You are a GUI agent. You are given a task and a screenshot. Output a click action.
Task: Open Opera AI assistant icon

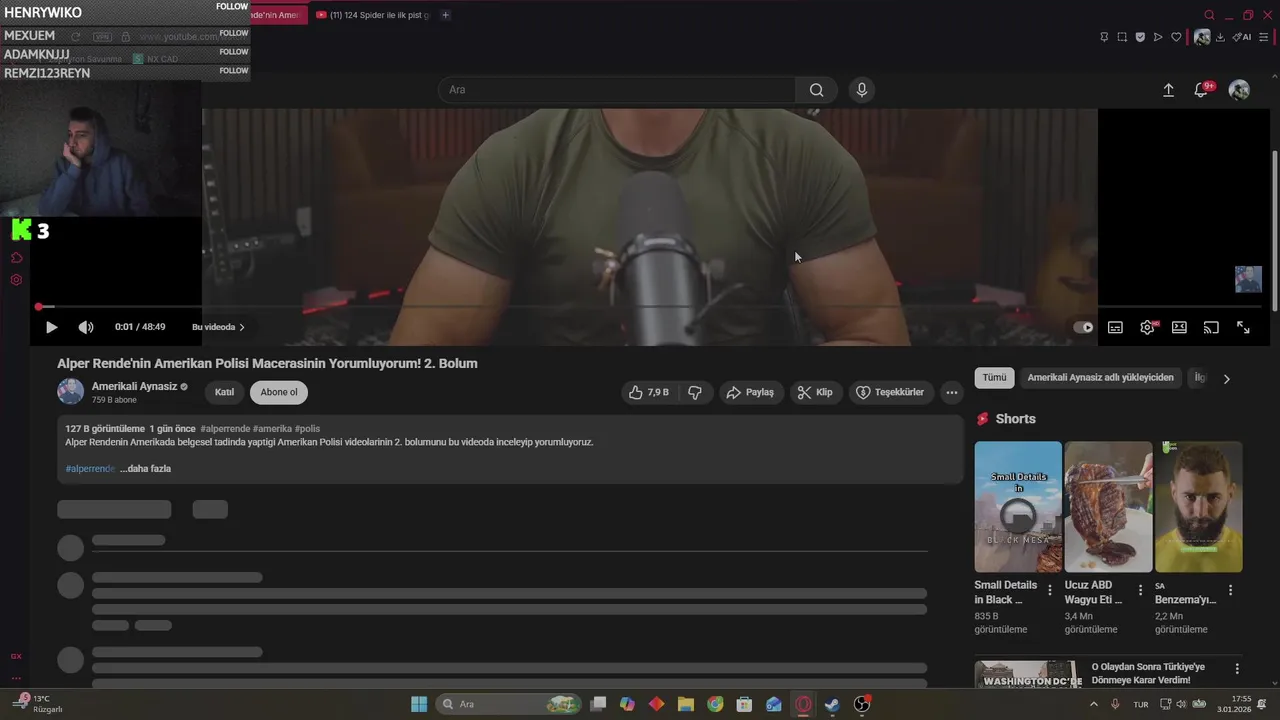click(1242, 37)
